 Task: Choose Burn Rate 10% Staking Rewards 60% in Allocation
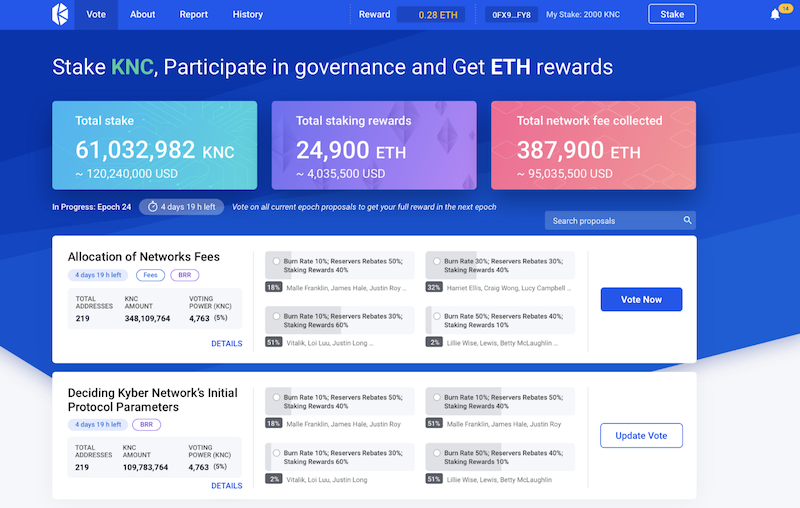(272, 317)
